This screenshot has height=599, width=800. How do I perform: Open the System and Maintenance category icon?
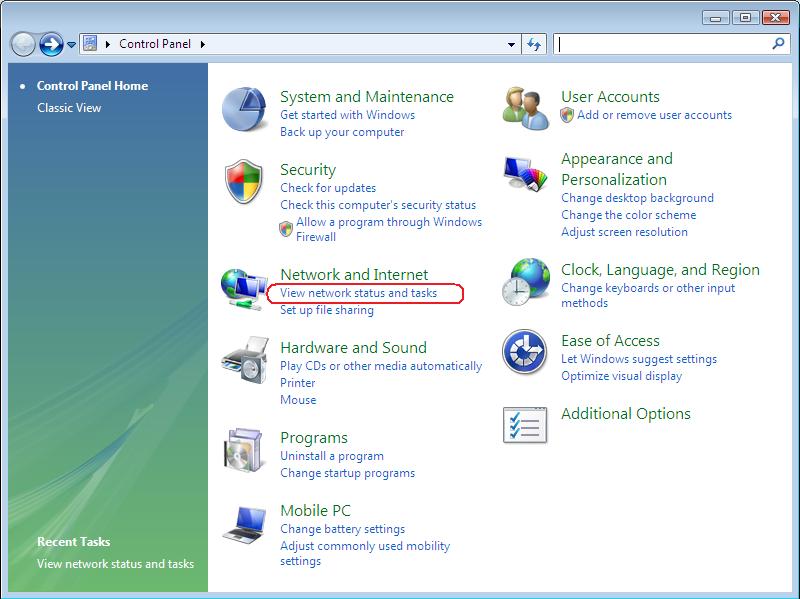pos(244,110)
